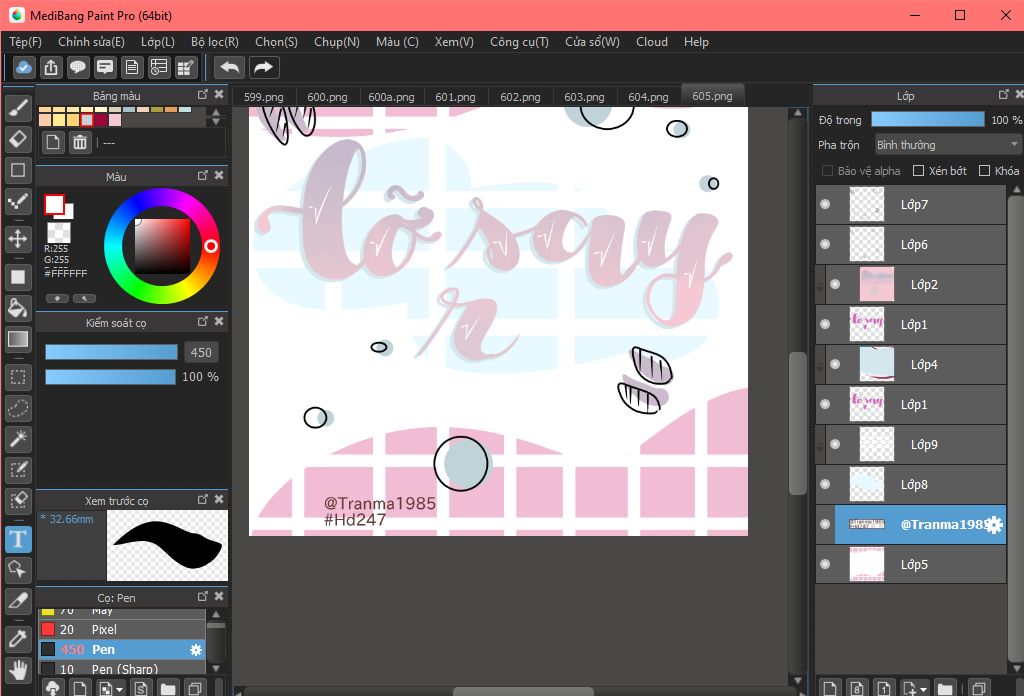
Task: Switch to the 604.png tab
Action: (648, 97)
